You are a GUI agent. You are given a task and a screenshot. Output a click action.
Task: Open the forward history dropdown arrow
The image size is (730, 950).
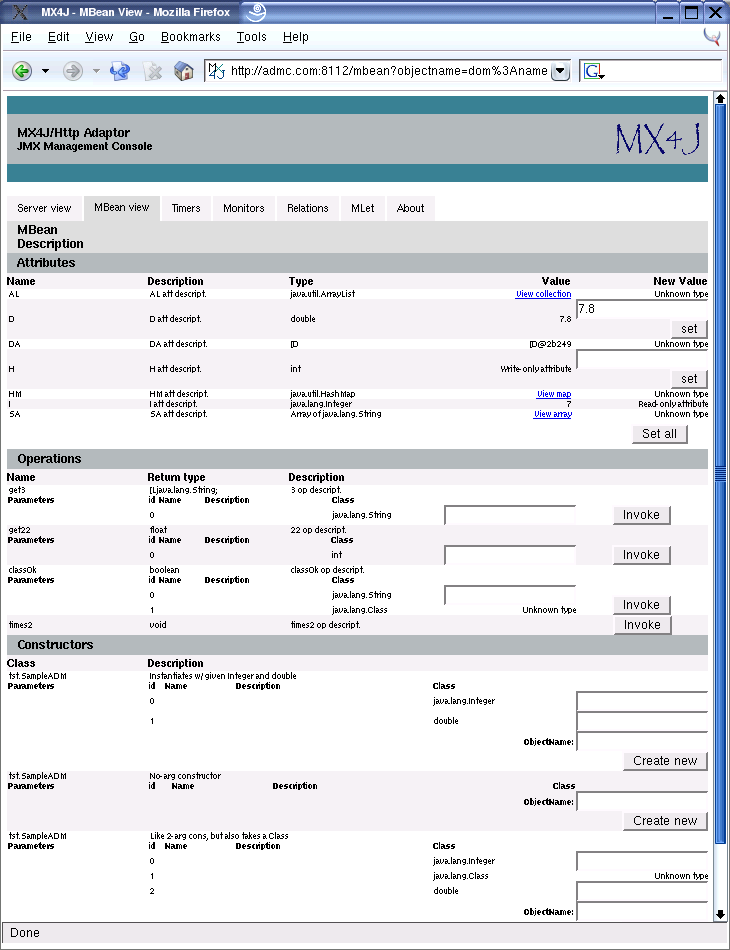coord(96,71)
